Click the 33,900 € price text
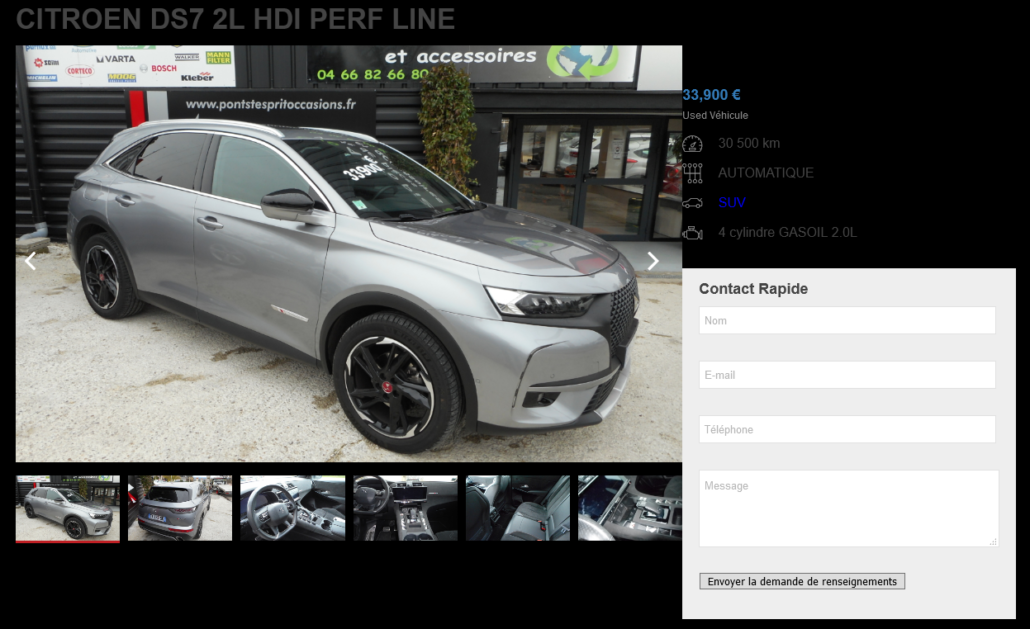Image resolution: width=1030 pixels, height=629 pixels. coord(711,95)
